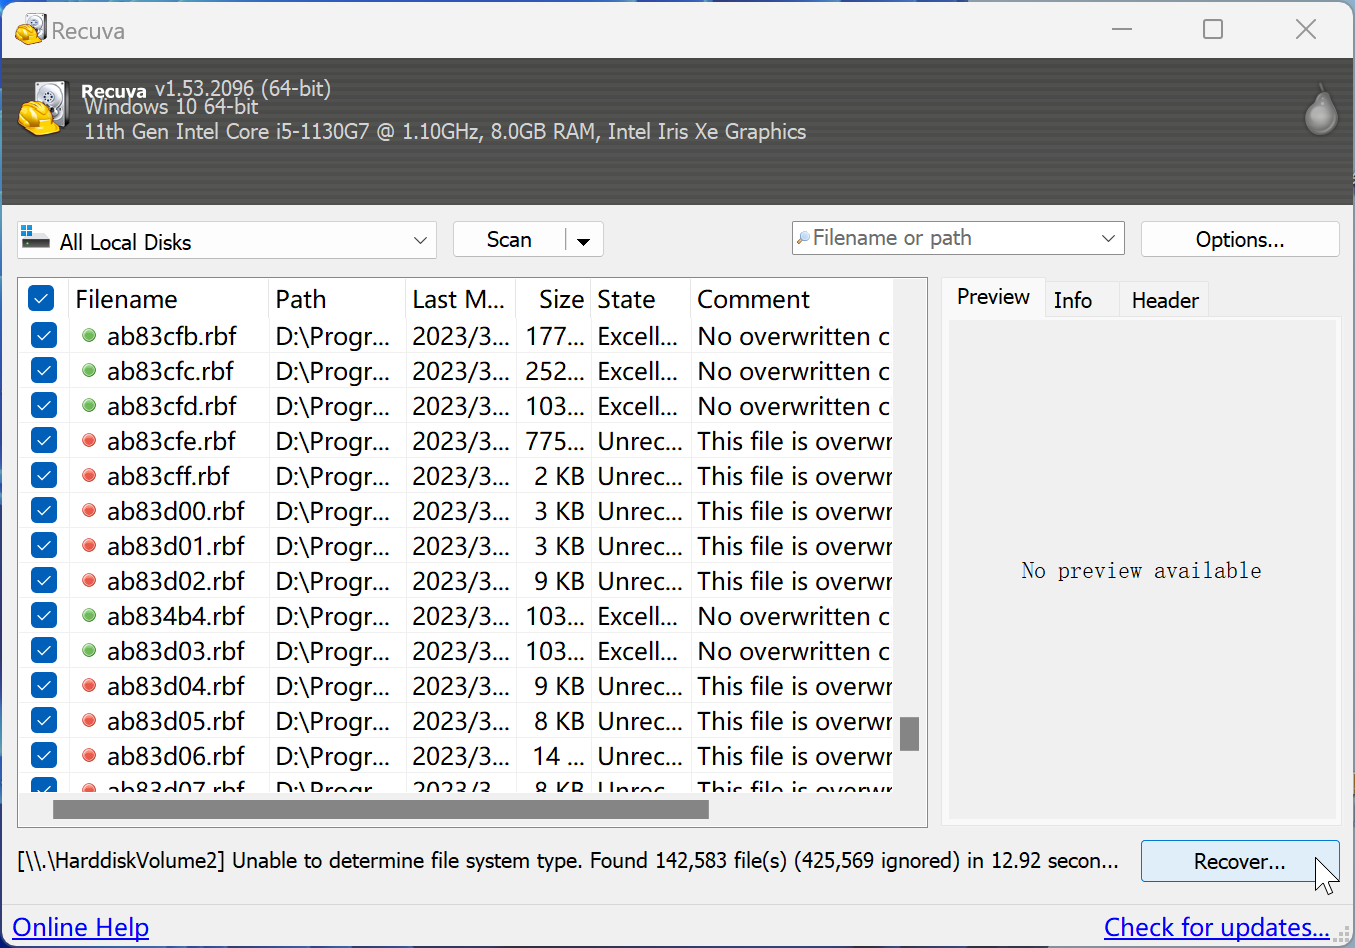Click the Recover button
The image size is (1355, 948).
pyautogui.click(x=1240, y=862)
